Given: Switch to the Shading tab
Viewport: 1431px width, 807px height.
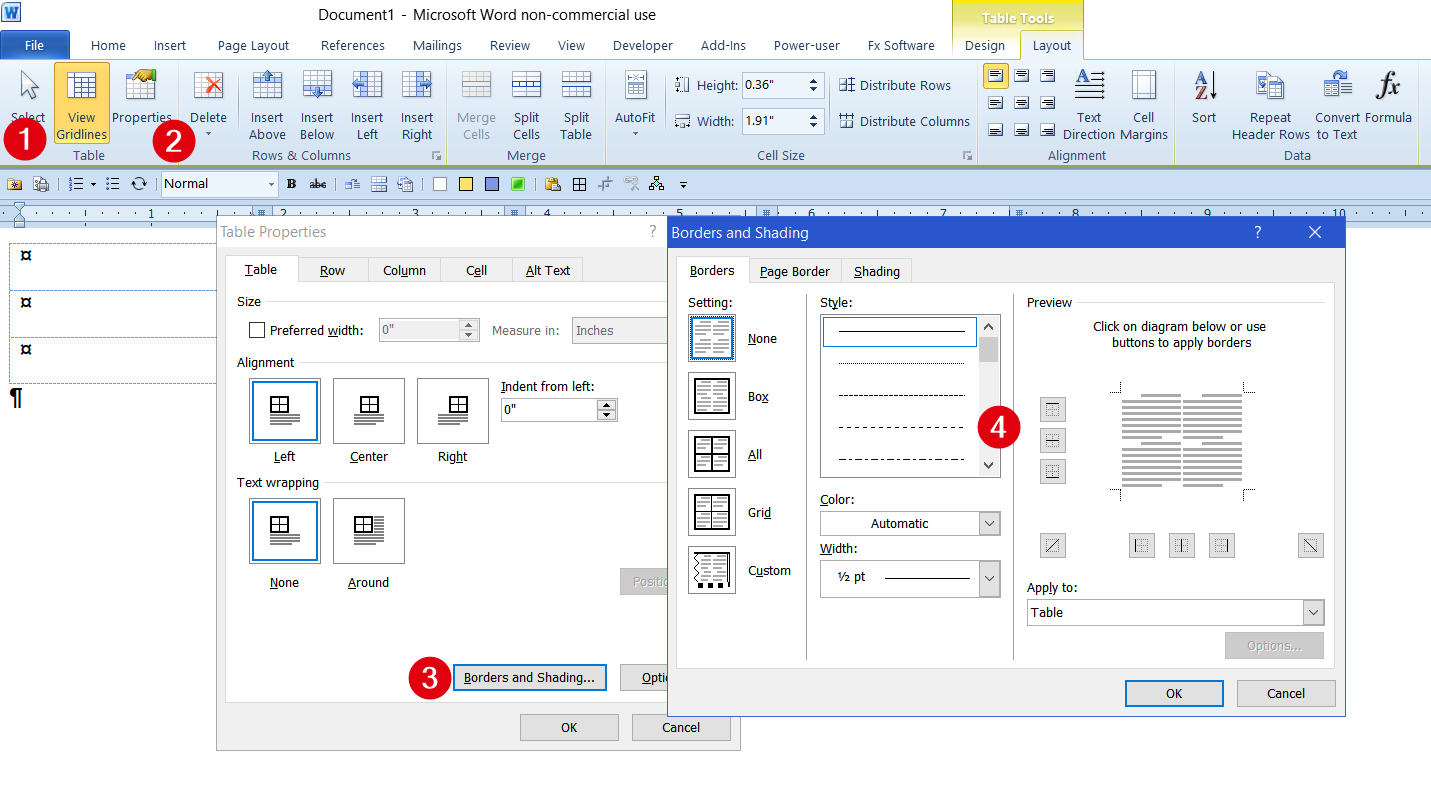Looking at the screenshot, I should (877, 271).
